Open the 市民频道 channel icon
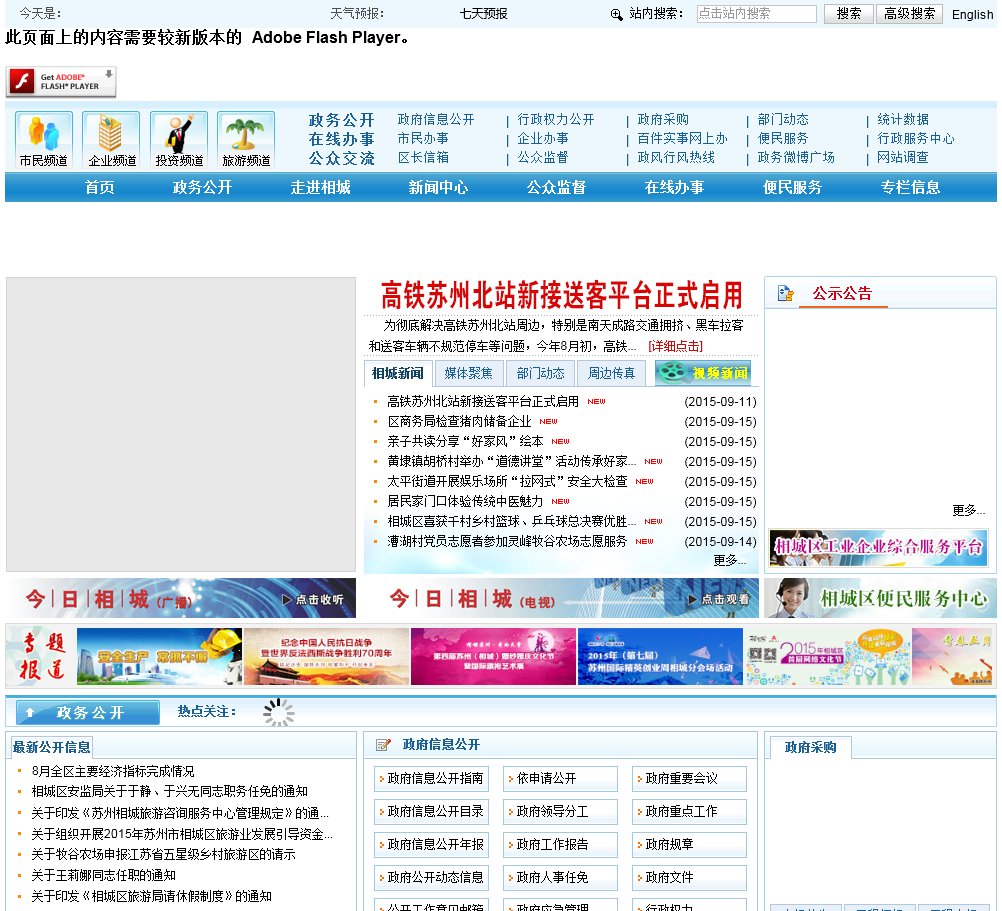The image size is (1002, 911). (43, 133)
